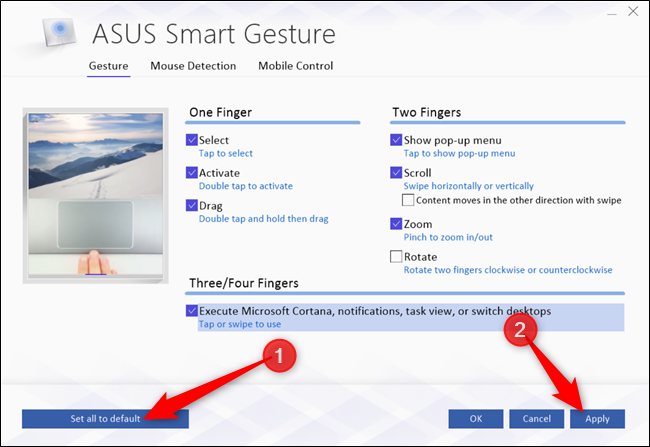Image resolution: width=650 pixels, height=447 pixels.
Task: Enable the Rotate two-finger gesture
Action: pyautogui.click(x=396, y=257)
